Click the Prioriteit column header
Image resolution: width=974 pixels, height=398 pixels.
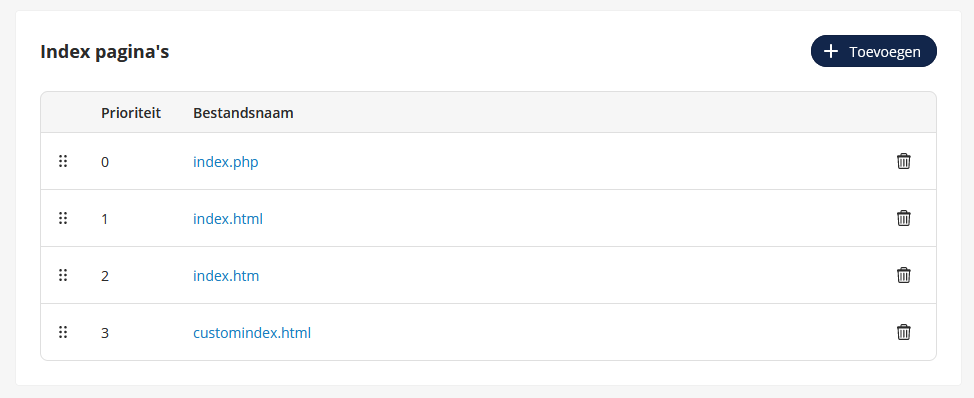(x=131, y=113)
